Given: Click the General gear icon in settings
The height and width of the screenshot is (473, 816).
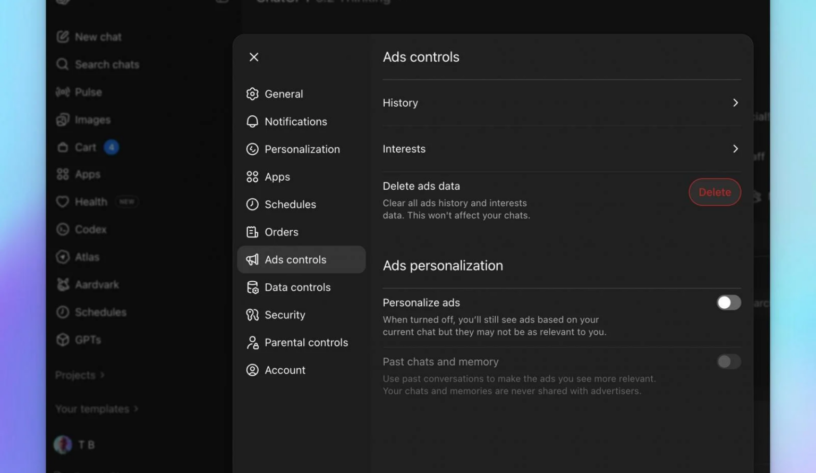Looking at the screenshot, I should tap(252, 94).
